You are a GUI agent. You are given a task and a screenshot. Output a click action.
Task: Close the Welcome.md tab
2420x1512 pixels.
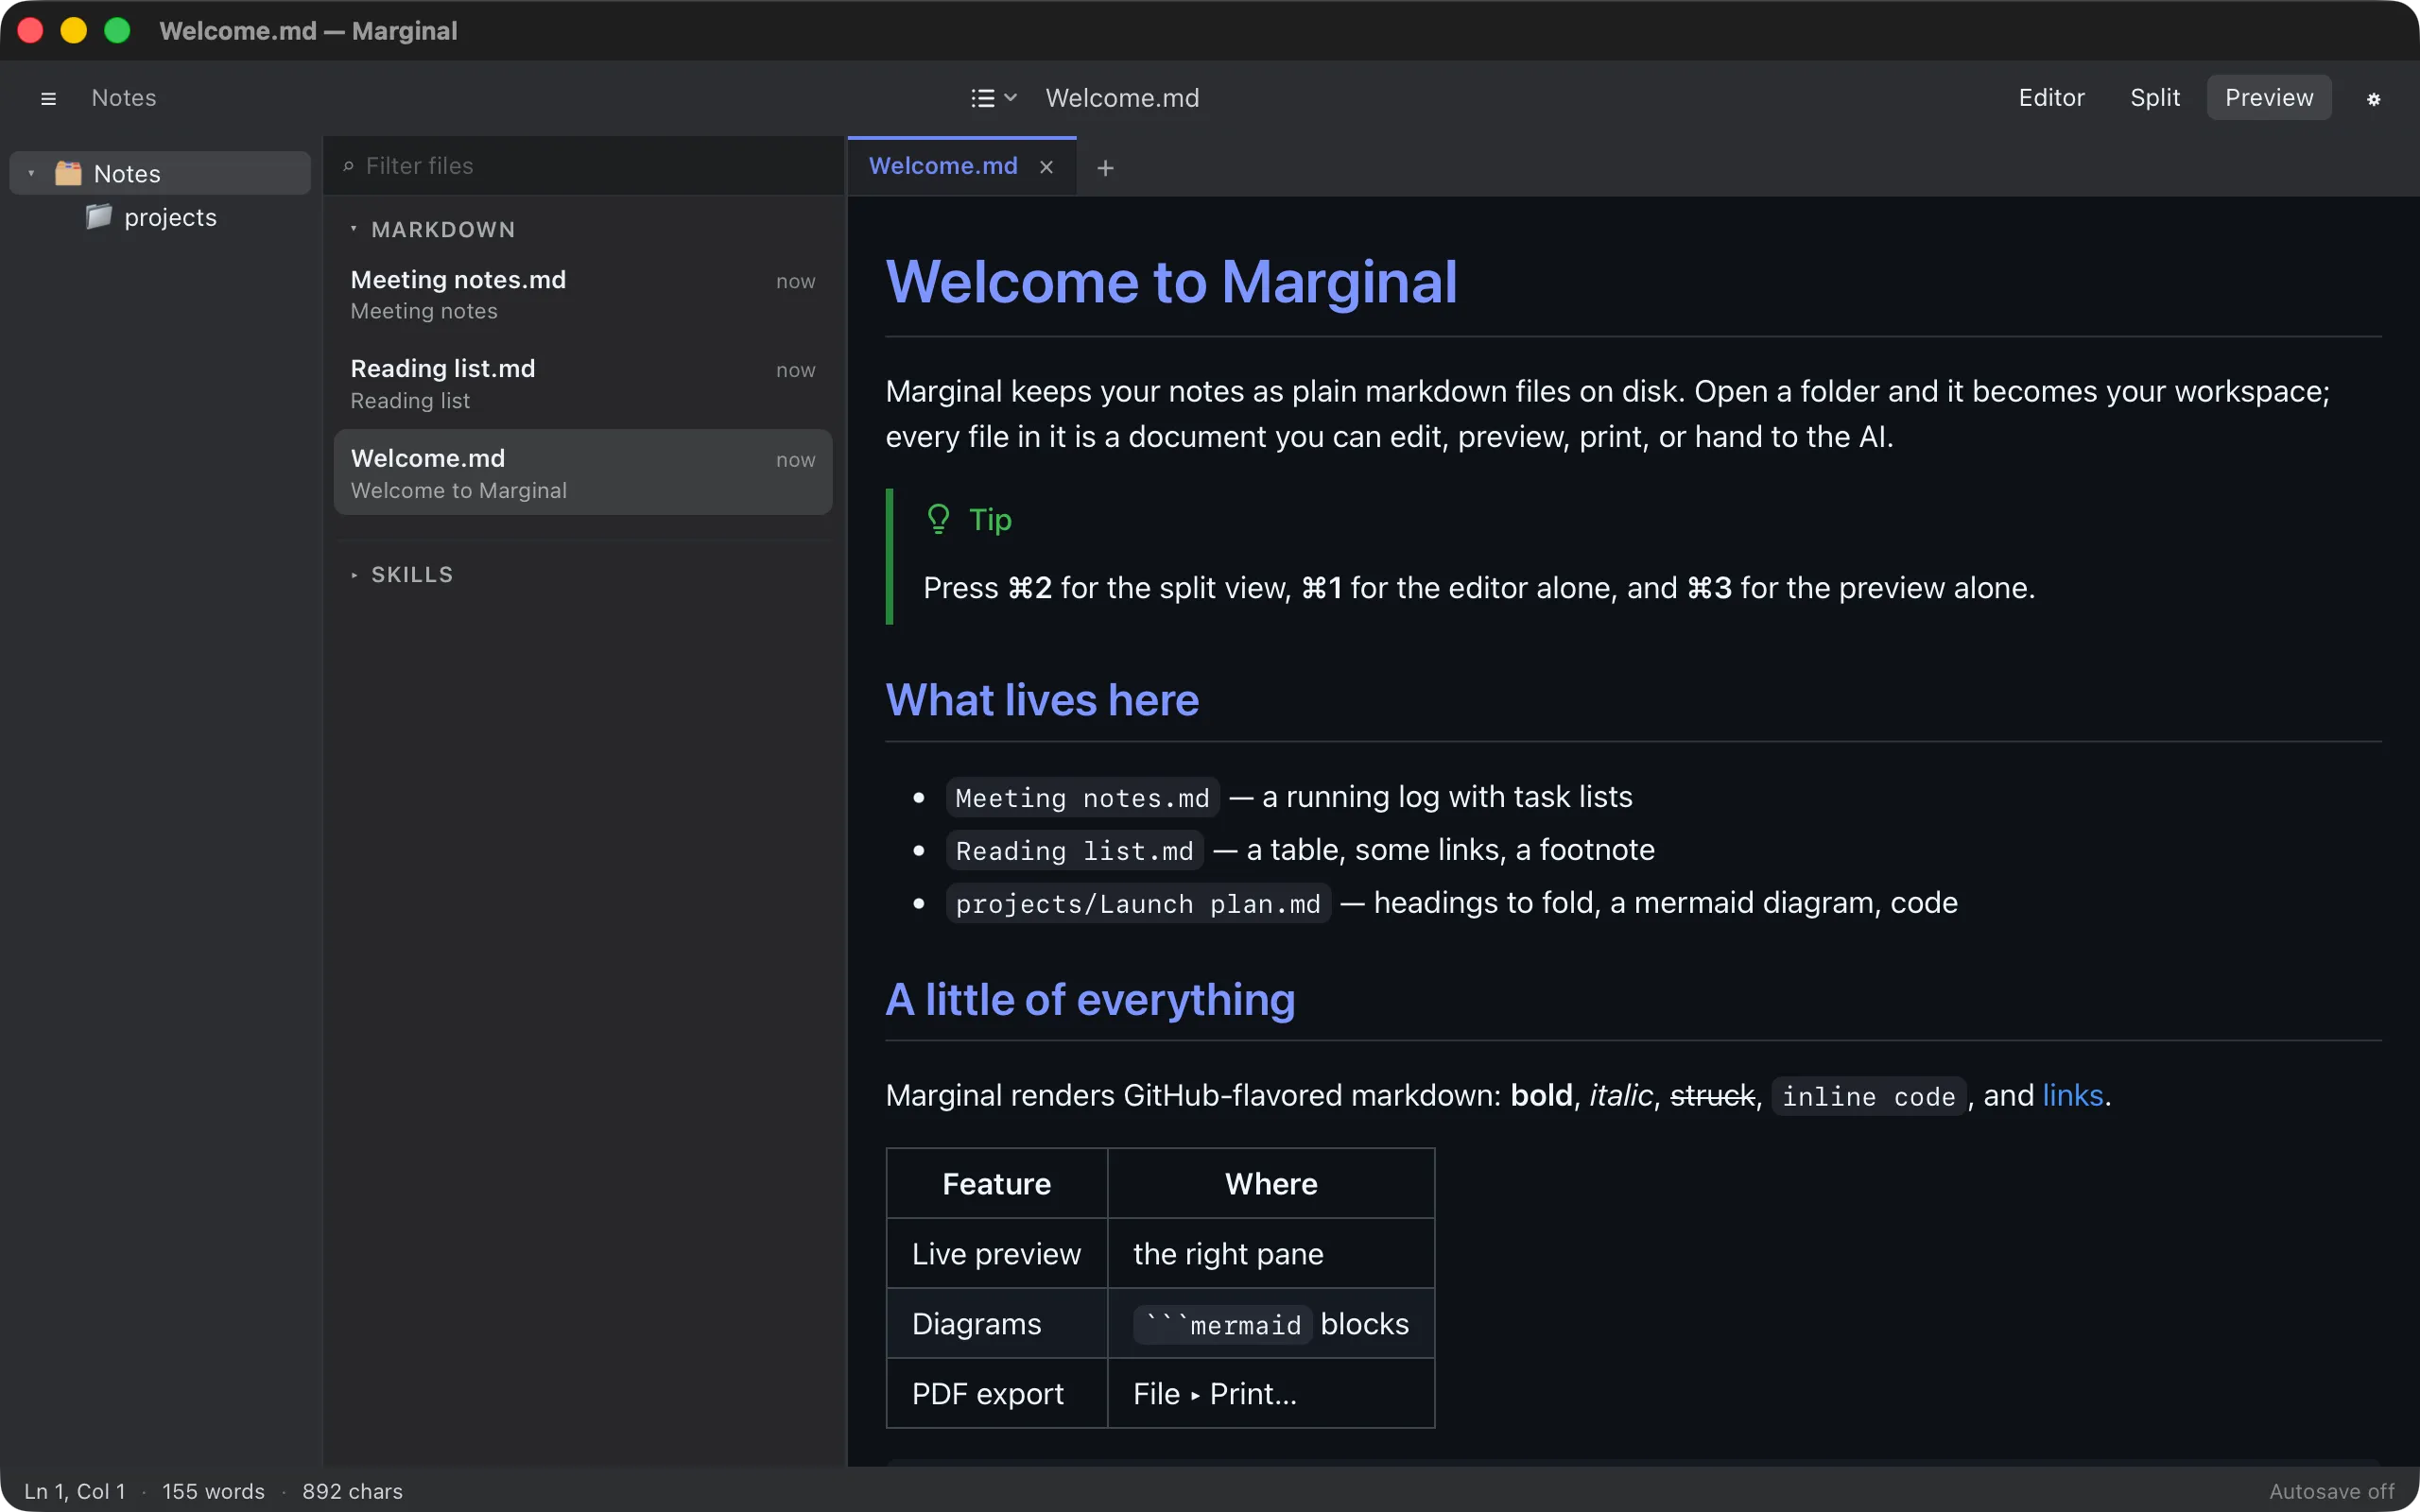tap(1046, 167)
